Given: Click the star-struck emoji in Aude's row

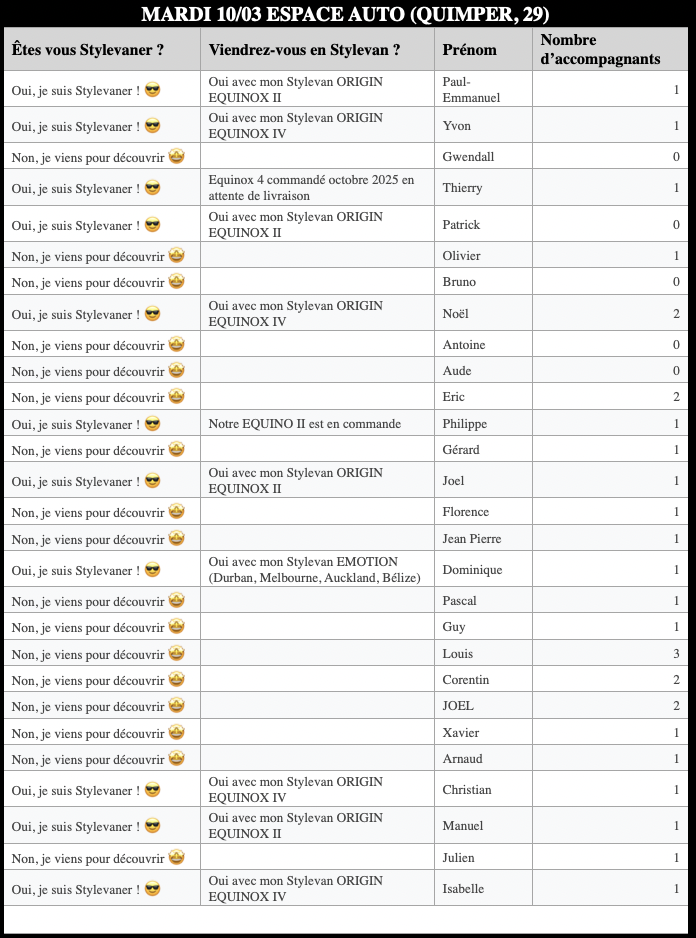Looking at the screenshot, I should (176, 371).
